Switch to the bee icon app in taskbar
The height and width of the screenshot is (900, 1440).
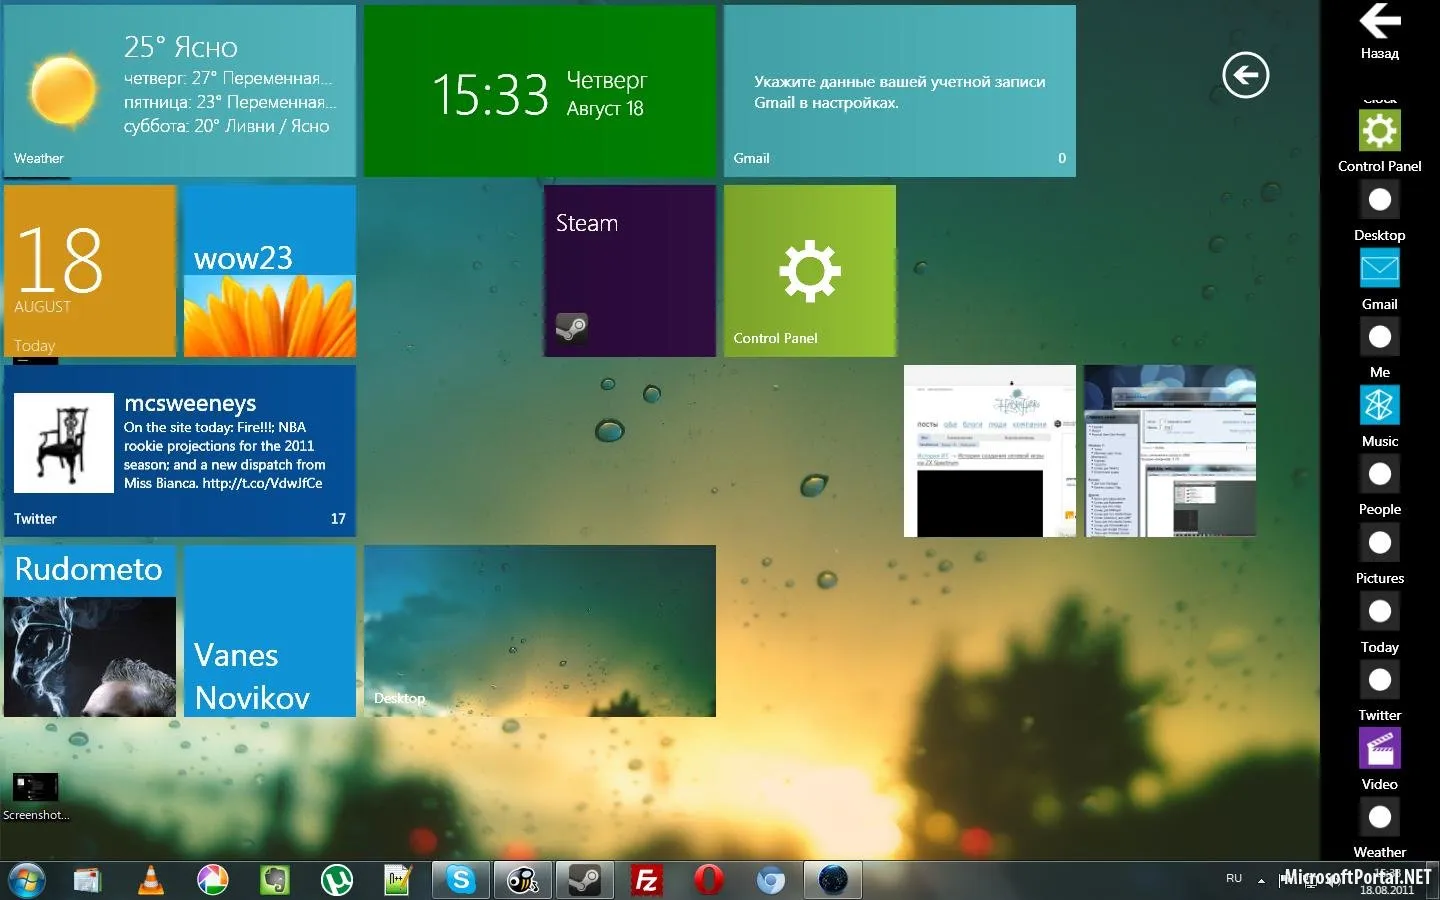[x=523, y=880]
